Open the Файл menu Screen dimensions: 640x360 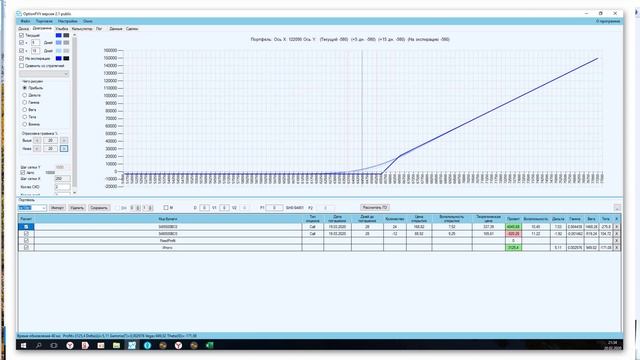[25, 21]
